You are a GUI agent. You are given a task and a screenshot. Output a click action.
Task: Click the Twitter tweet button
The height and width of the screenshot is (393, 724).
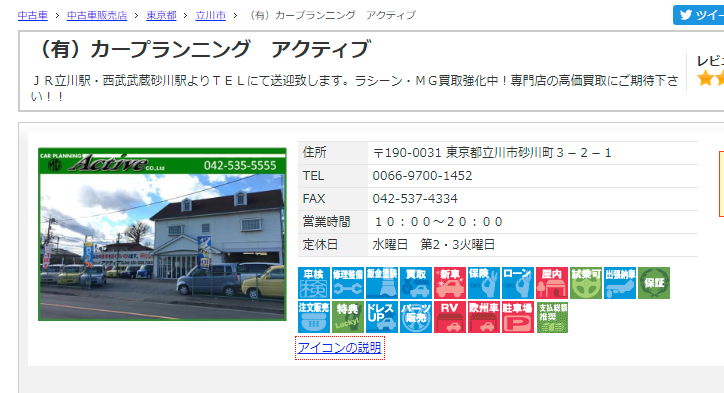(698, 15)
